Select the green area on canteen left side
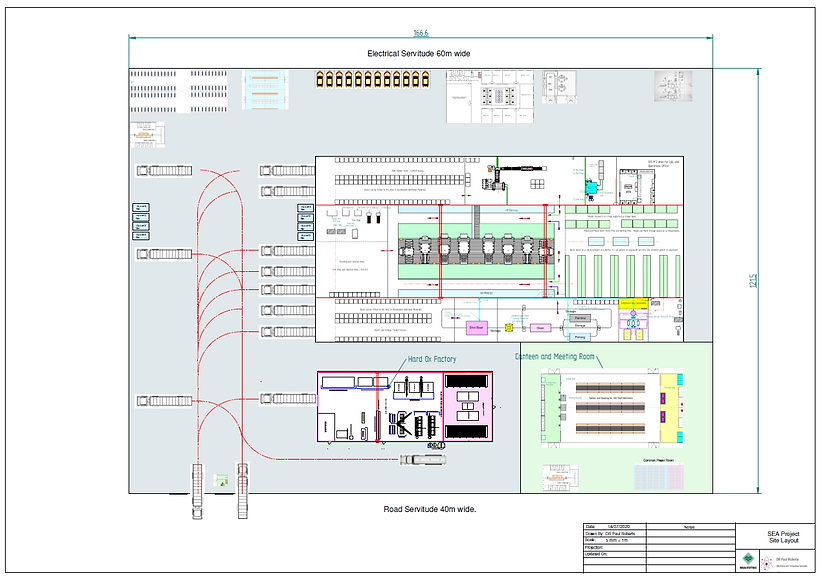 (551, 408)
